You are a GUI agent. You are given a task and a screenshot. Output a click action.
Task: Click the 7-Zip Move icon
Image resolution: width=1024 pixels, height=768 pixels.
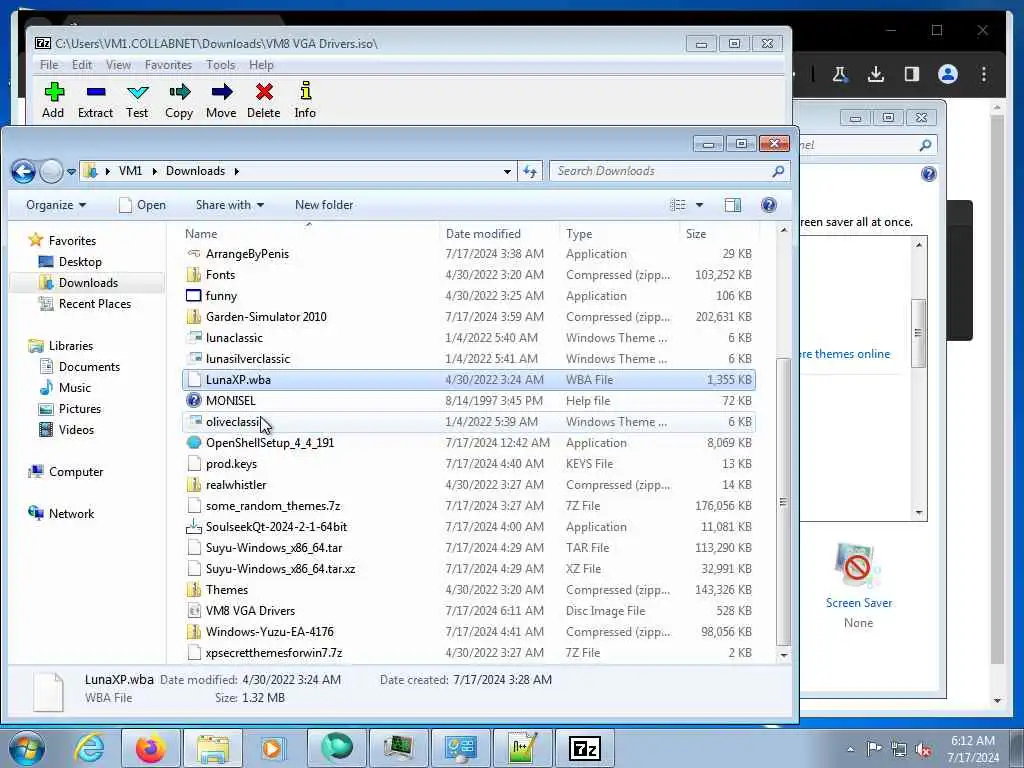221,92
